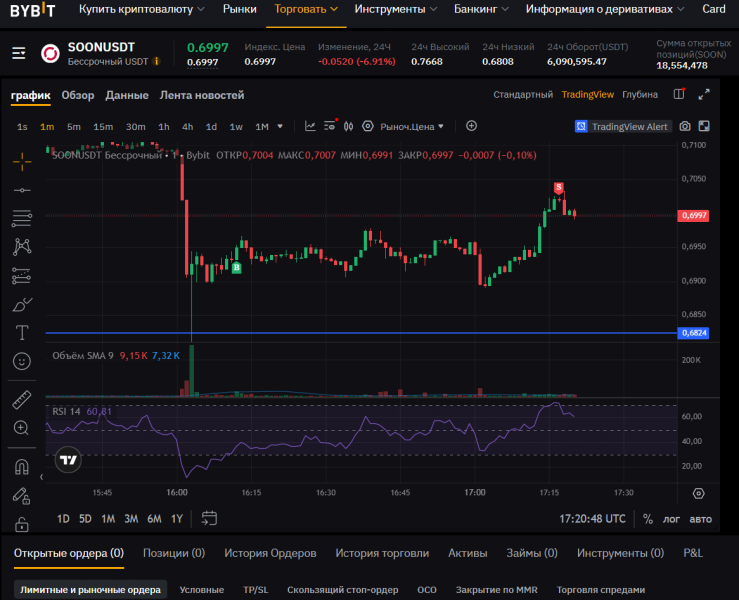Viewport: 739px width, 600px height.
Task: Toggle the split panel layout icon
Action: [x=679, y=94]
